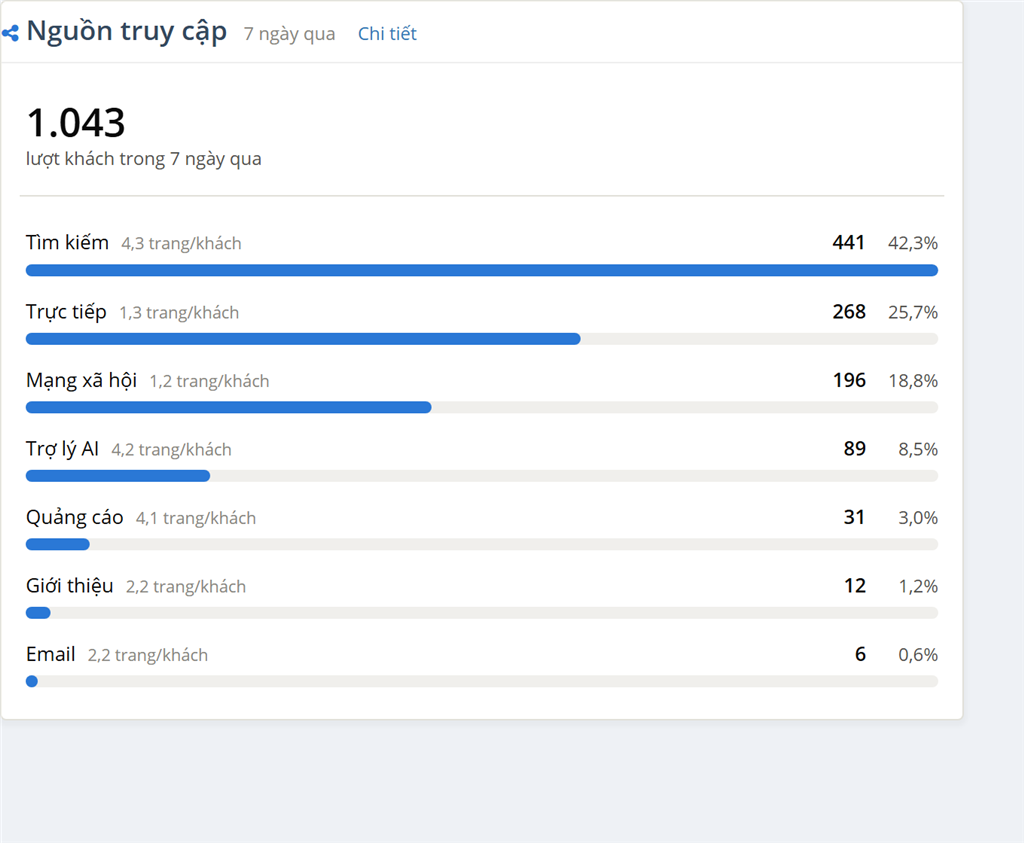This screenshot has width=1024, height=843.
Task: Click the Trợ lý AI progress bar
Action: point(482,476)
